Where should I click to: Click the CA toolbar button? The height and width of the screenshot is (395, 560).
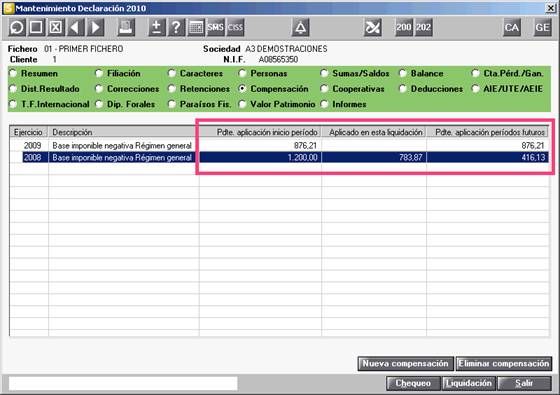coord(512,28)
